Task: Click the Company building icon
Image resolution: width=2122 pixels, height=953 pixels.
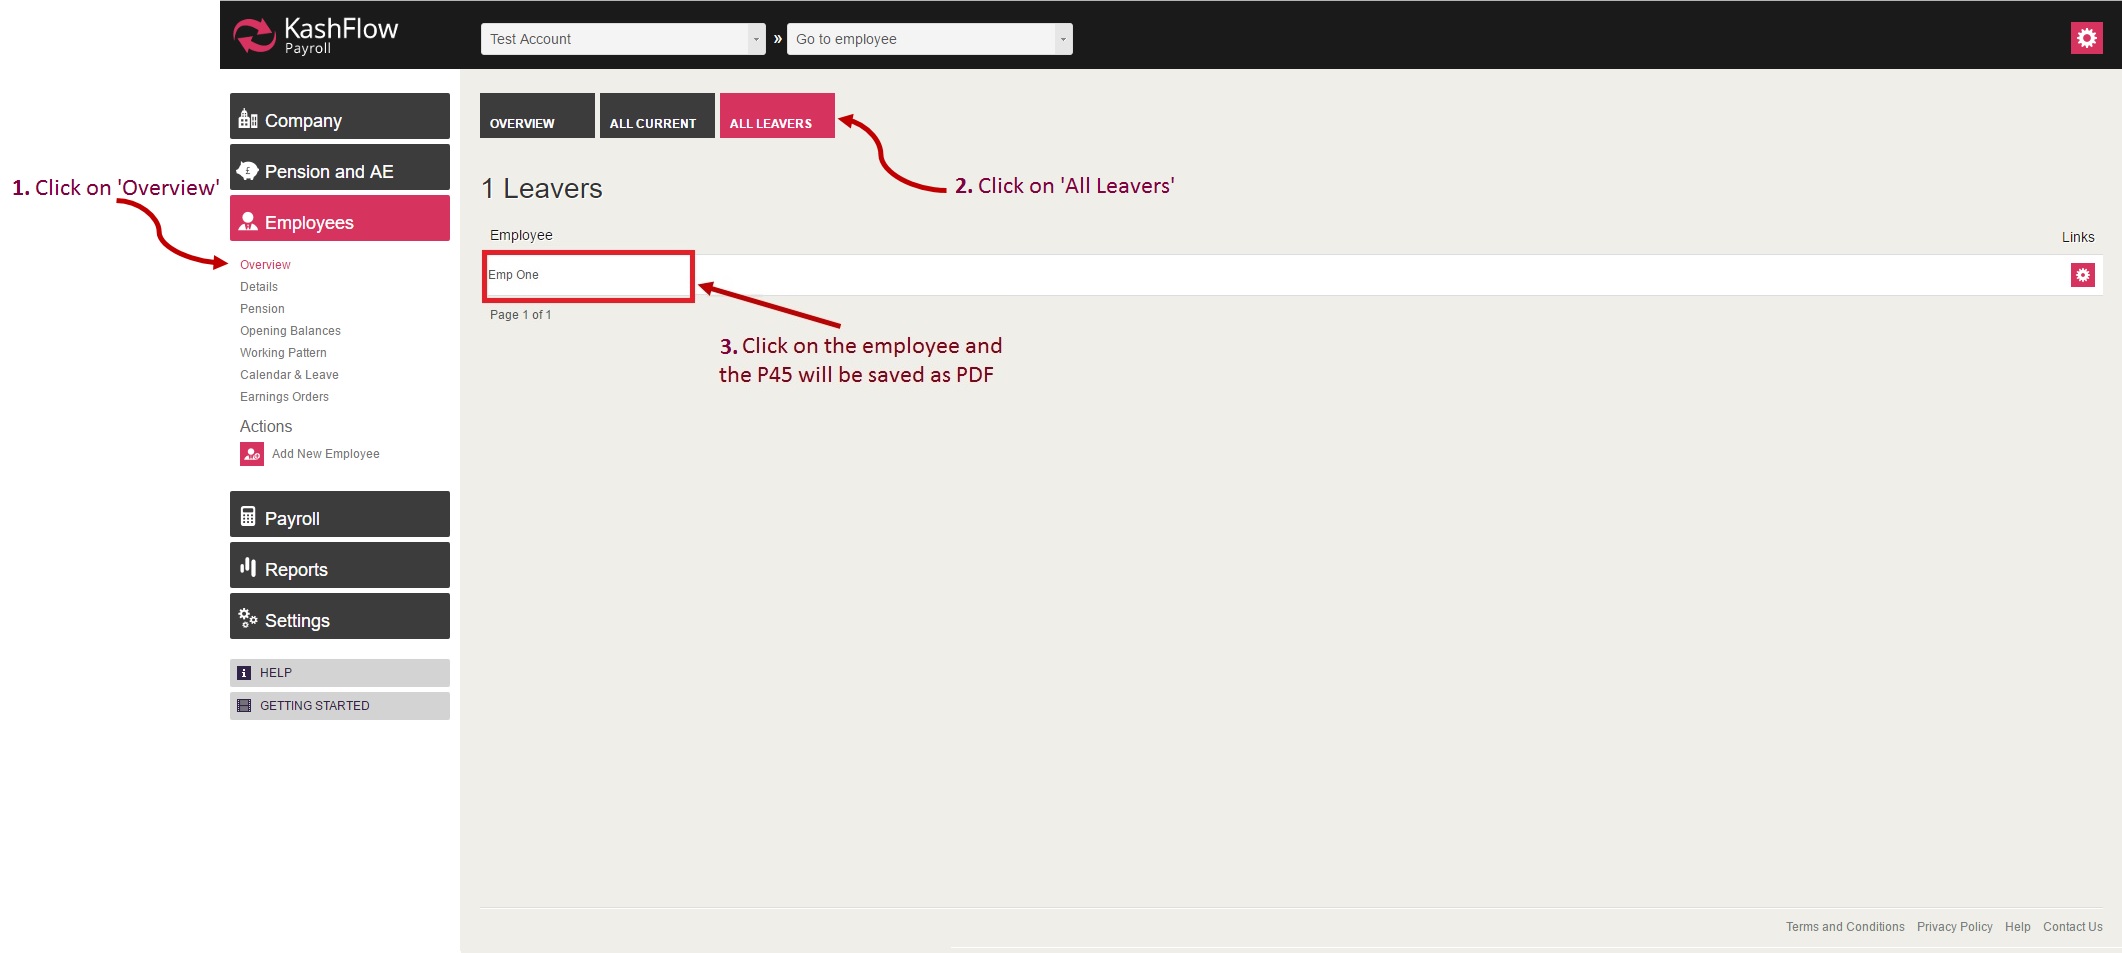Action: click(248, 120)
